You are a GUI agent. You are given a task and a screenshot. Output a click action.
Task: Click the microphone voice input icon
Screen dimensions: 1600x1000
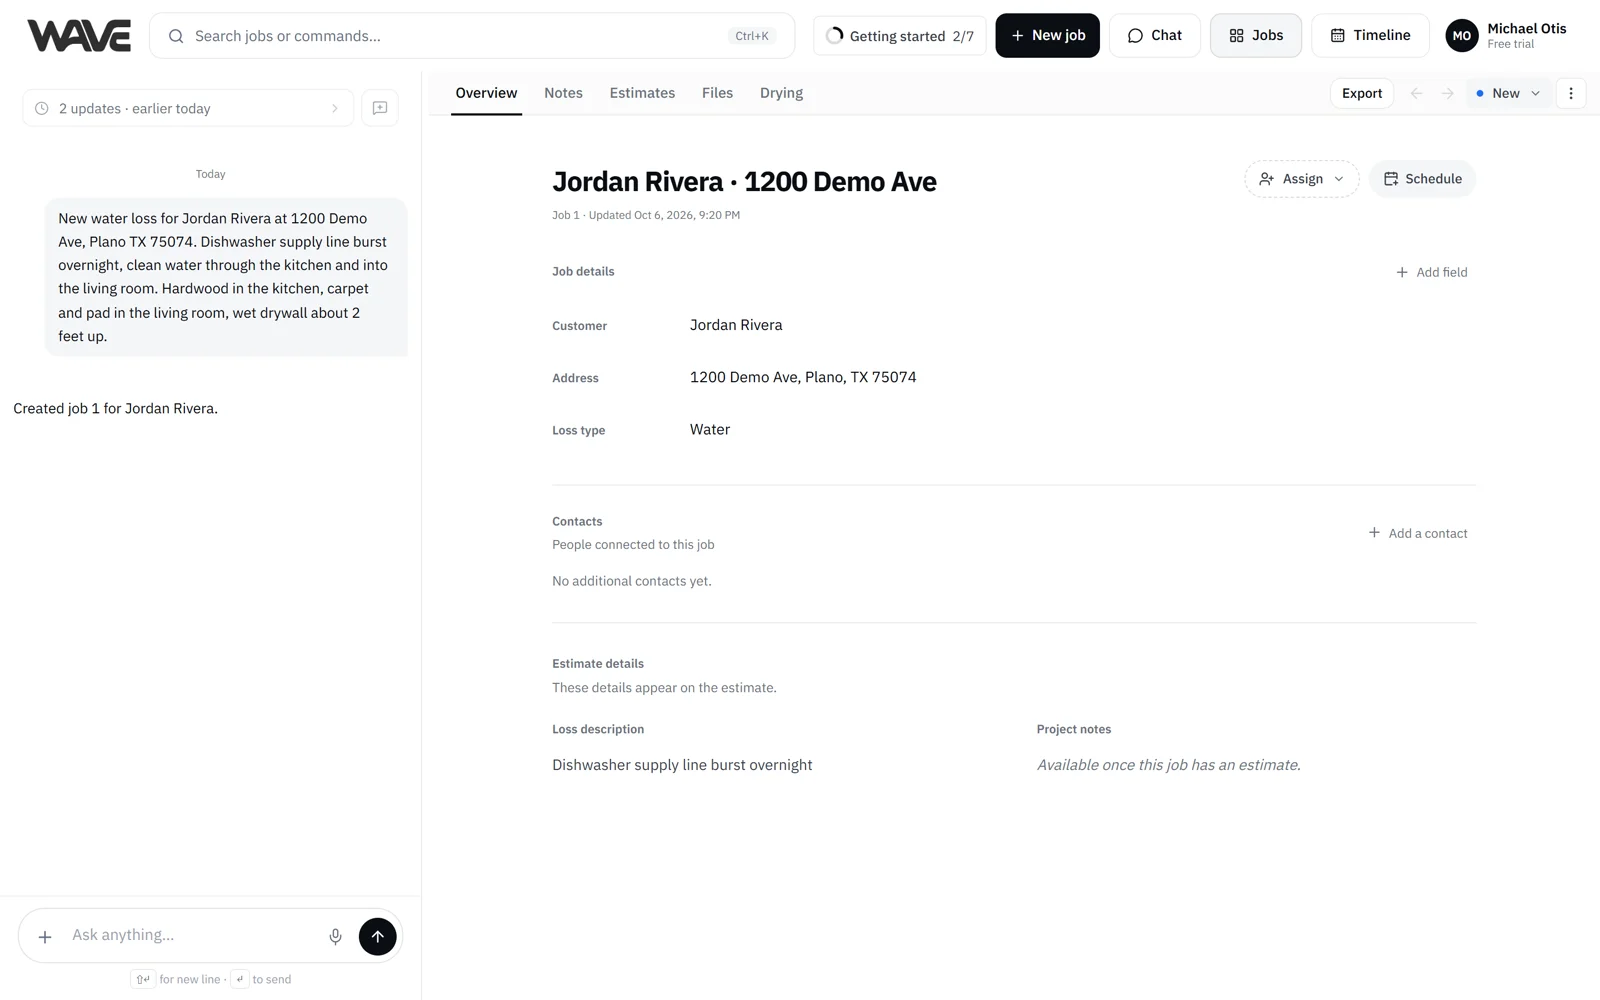coord(335,936)
